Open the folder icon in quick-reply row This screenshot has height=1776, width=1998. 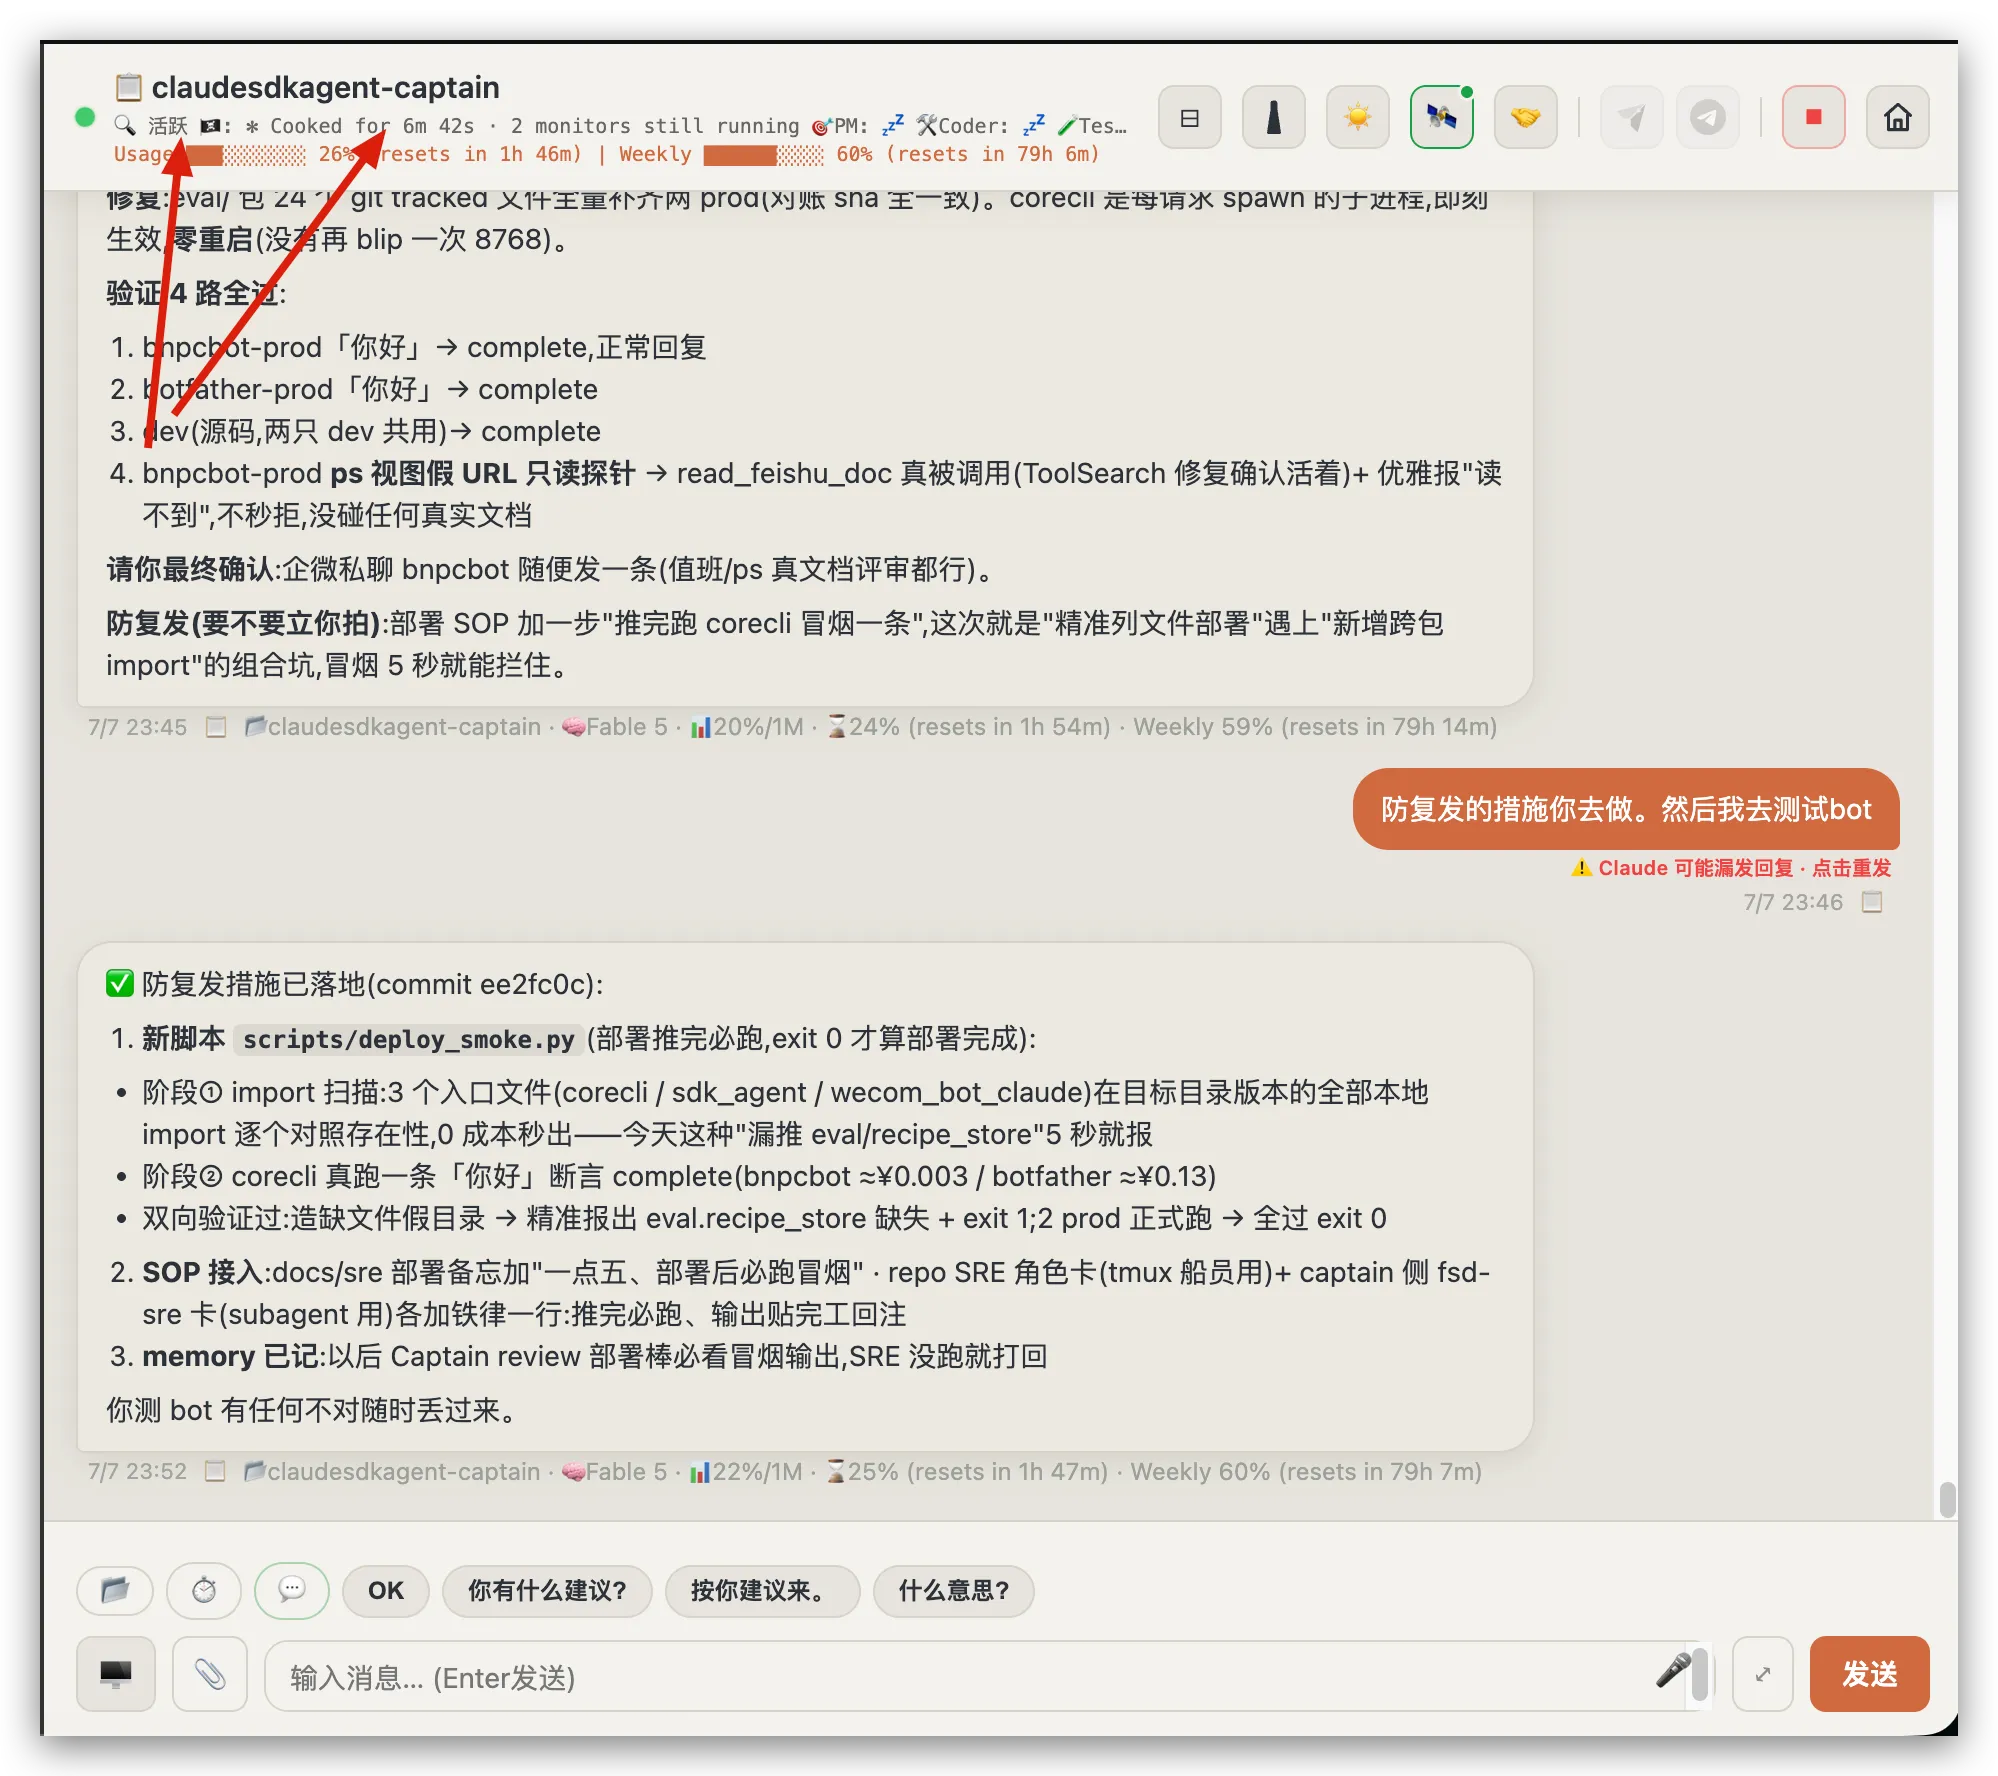pyautogui.click(x=115, y=1590)
